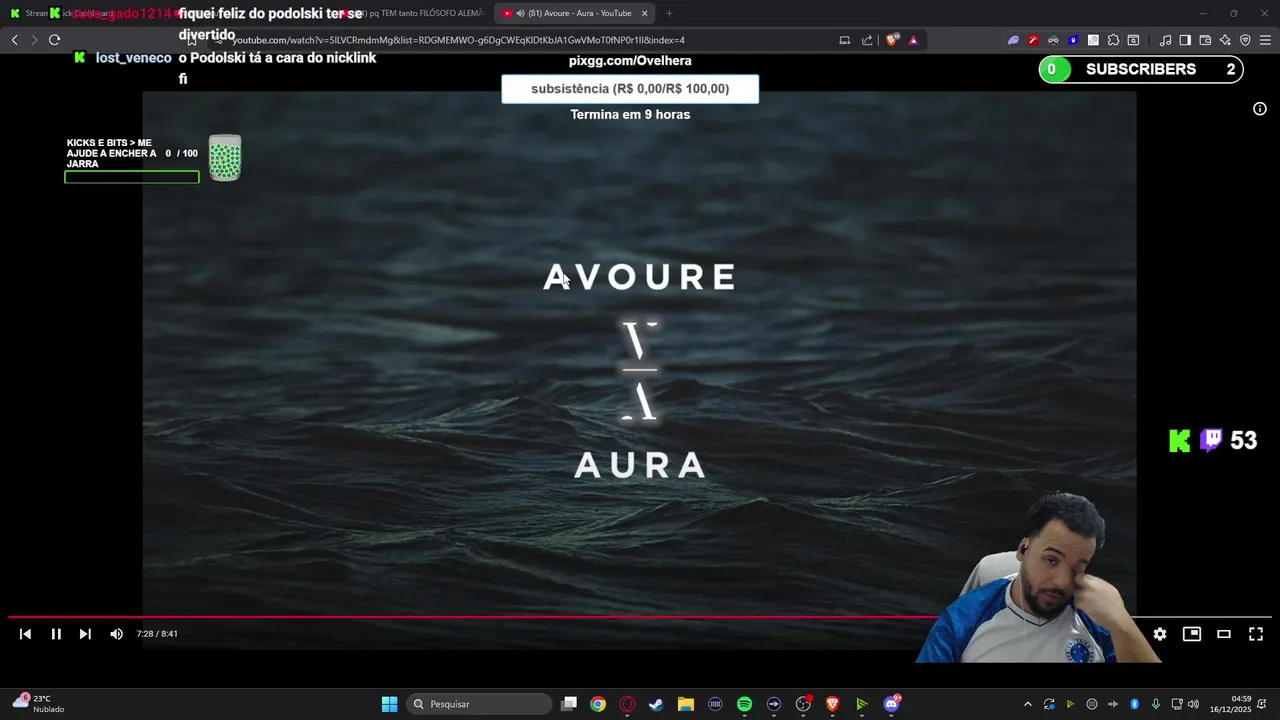Skip to the next video in playlist
The height and width of the screenshot is (720, 1280).
(85, 634)
